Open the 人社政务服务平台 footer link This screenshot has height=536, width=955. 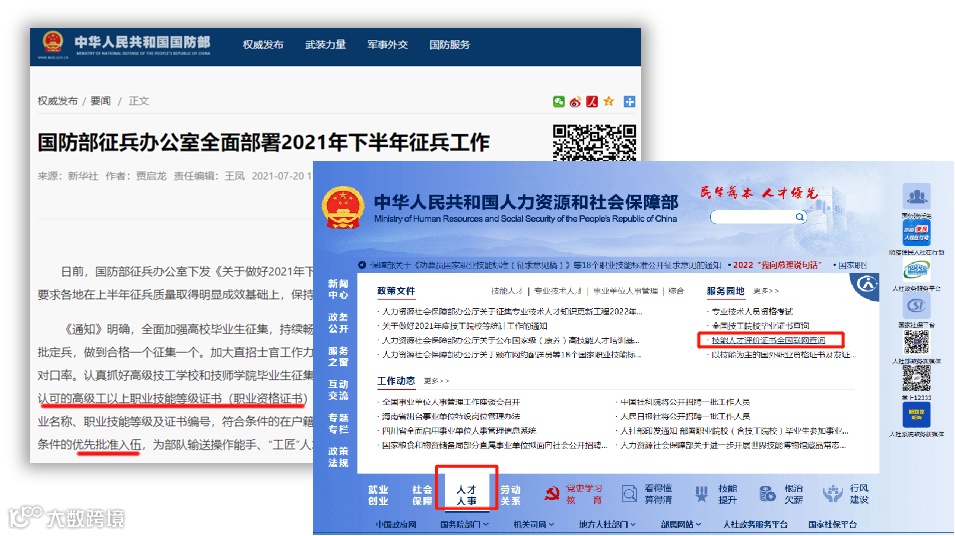click(755, 524)
